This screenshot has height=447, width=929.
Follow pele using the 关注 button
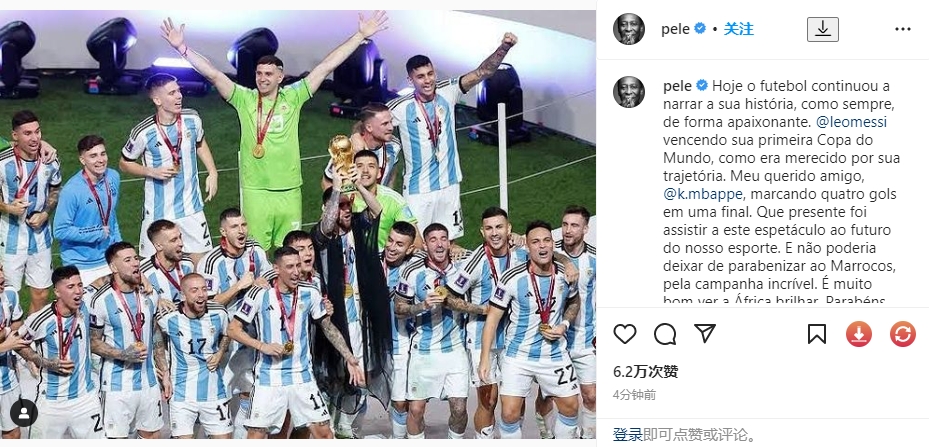pyautogui.click(x=738, y=28)
